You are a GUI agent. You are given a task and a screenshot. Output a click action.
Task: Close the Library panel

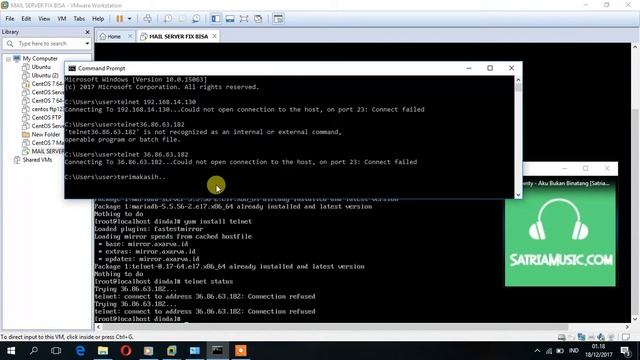[x=87, y=32]
